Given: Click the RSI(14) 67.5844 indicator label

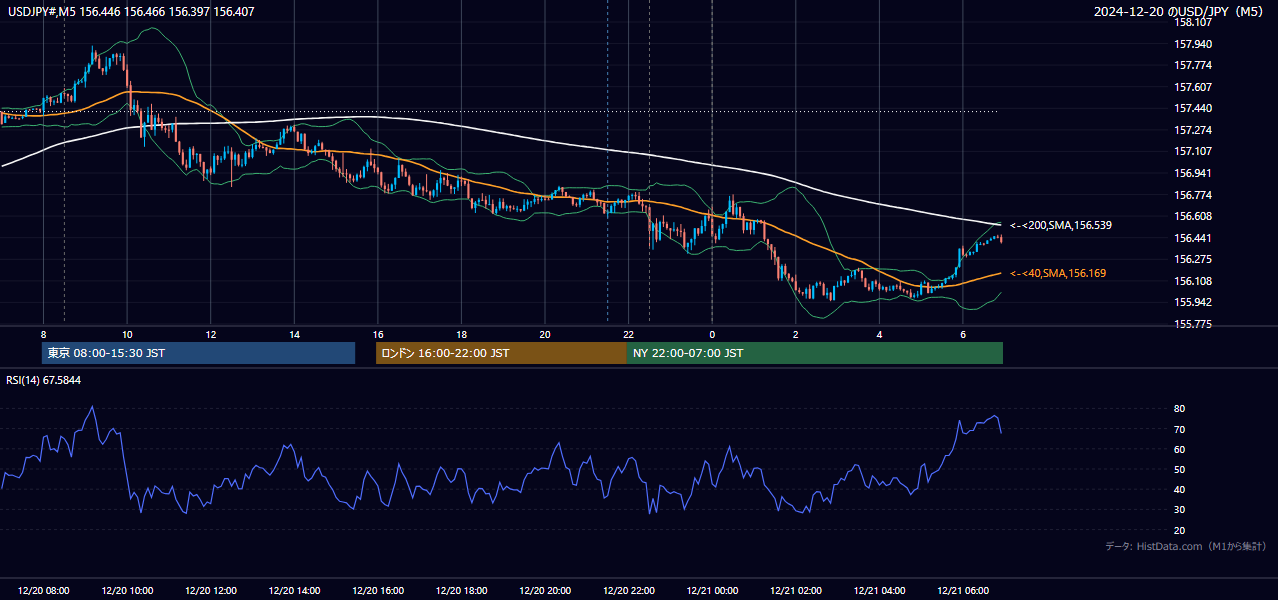Looking at the screenshot, I should click(x=44, y=380).
